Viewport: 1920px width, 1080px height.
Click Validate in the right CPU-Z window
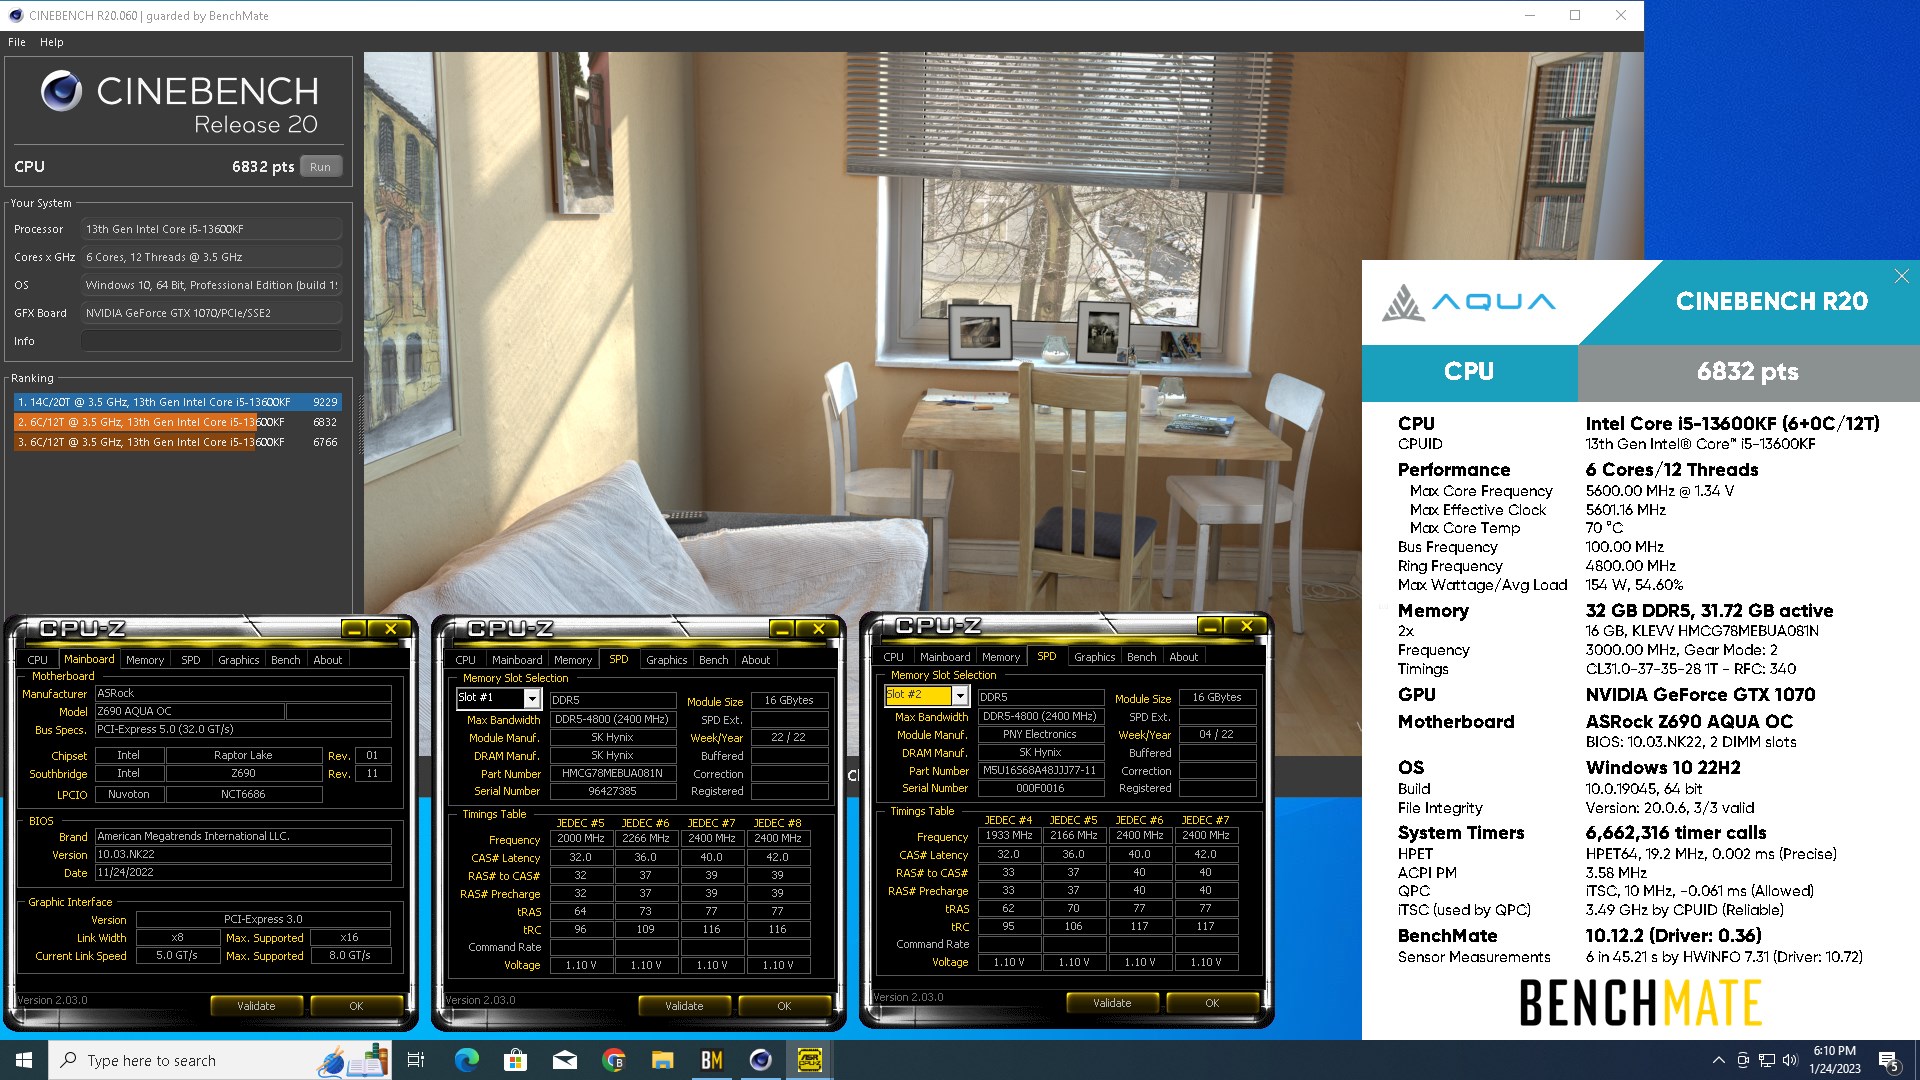(x=1112, y=1003)
